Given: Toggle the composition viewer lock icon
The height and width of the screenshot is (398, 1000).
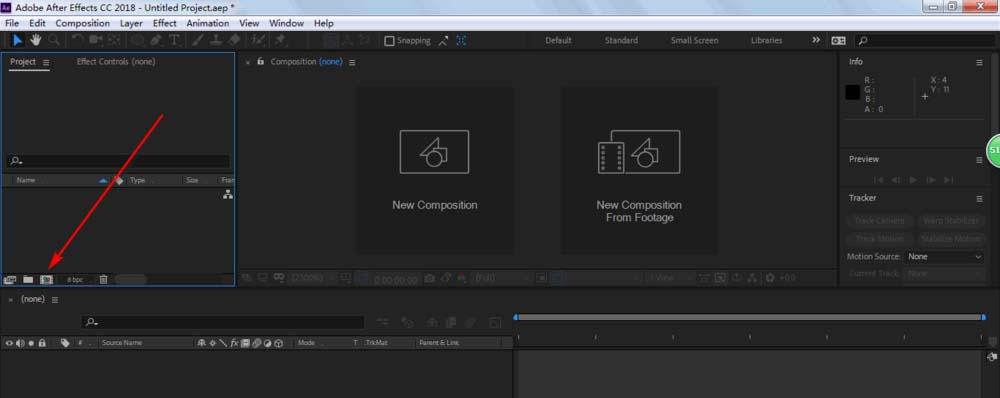Looking at the screenshot, I should (260, 61).
